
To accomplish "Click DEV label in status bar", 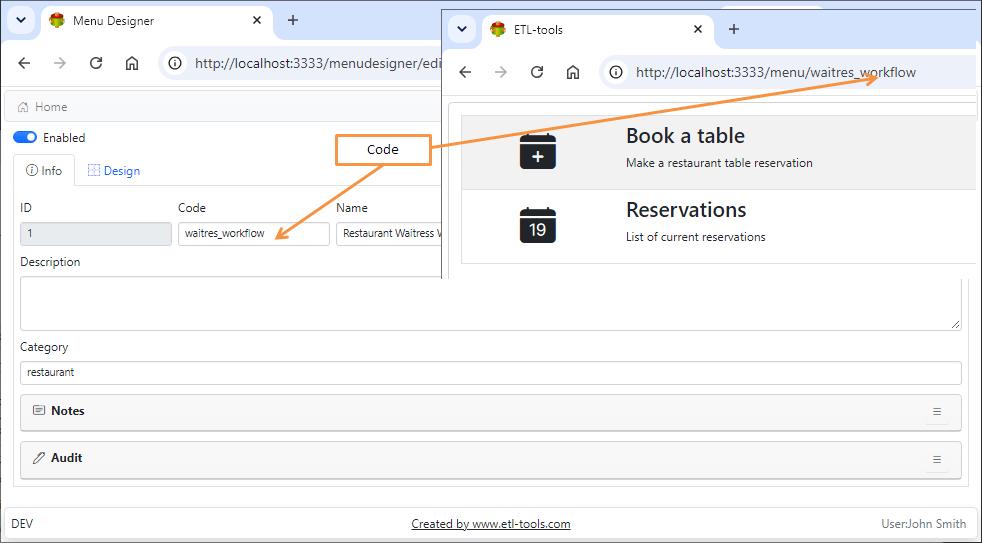I will 22,524.
